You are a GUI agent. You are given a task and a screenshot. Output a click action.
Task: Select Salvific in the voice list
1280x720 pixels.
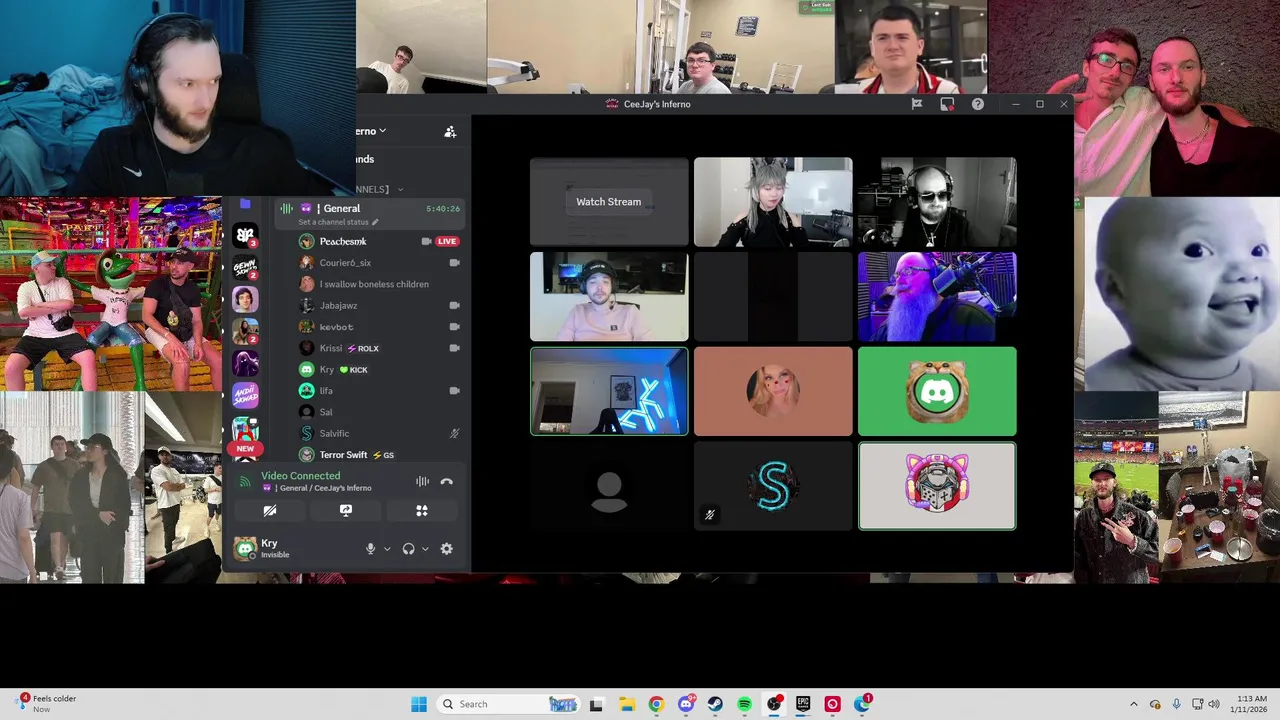tap(334, 433)
